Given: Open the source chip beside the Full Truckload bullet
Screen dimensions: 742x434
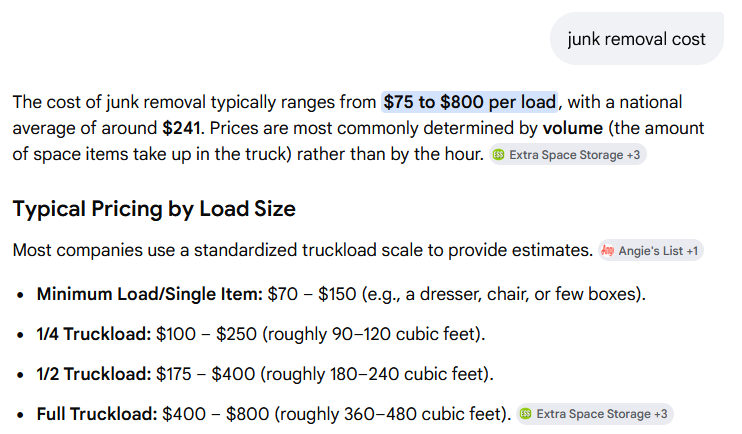Looking at the screenshot, I should [595, 413].
